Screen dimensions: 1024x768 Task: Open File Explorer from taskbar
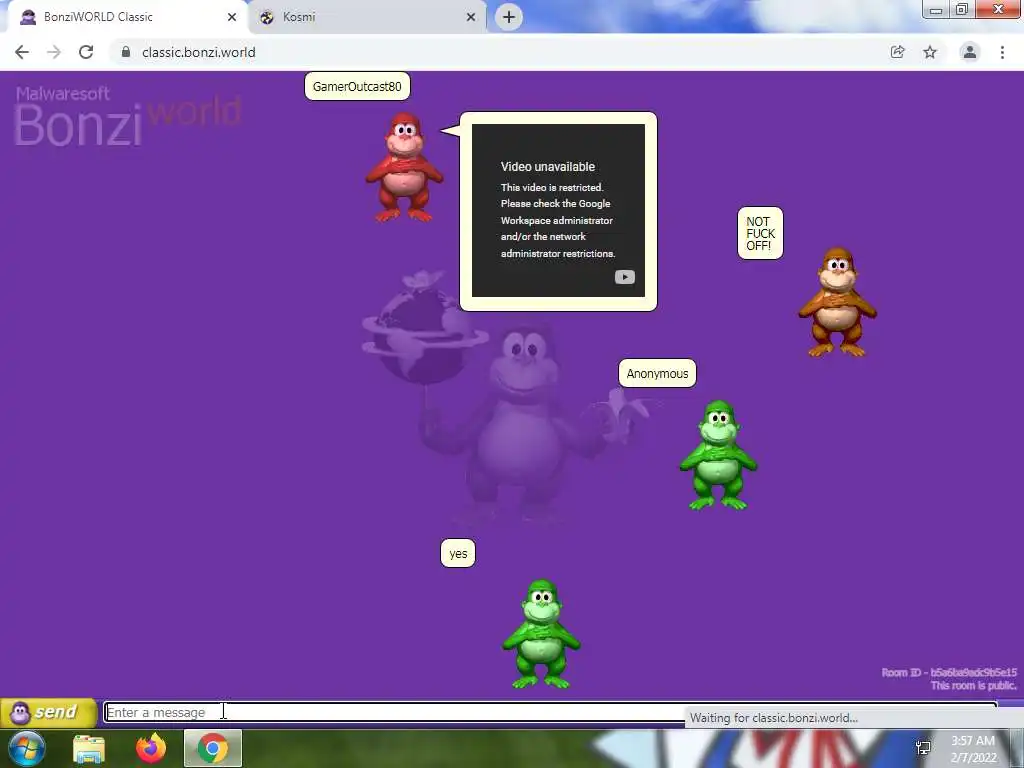click(89, 749)
